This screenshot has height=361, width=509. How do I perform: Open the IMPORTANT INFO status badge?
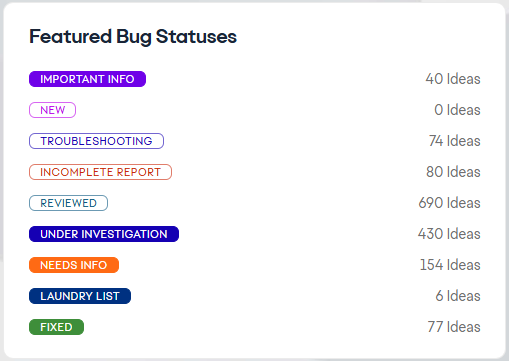click(87, 79)
